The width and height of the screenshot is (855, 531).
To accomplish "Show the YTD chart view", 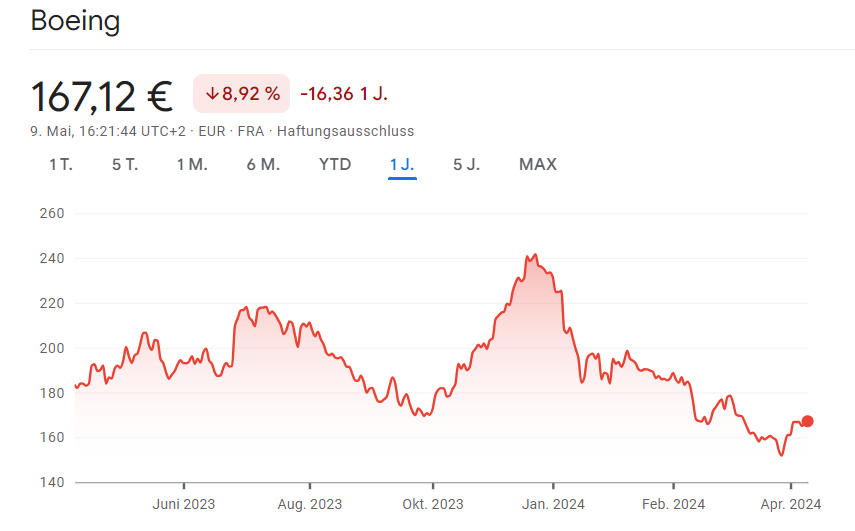I will [335, 165].
